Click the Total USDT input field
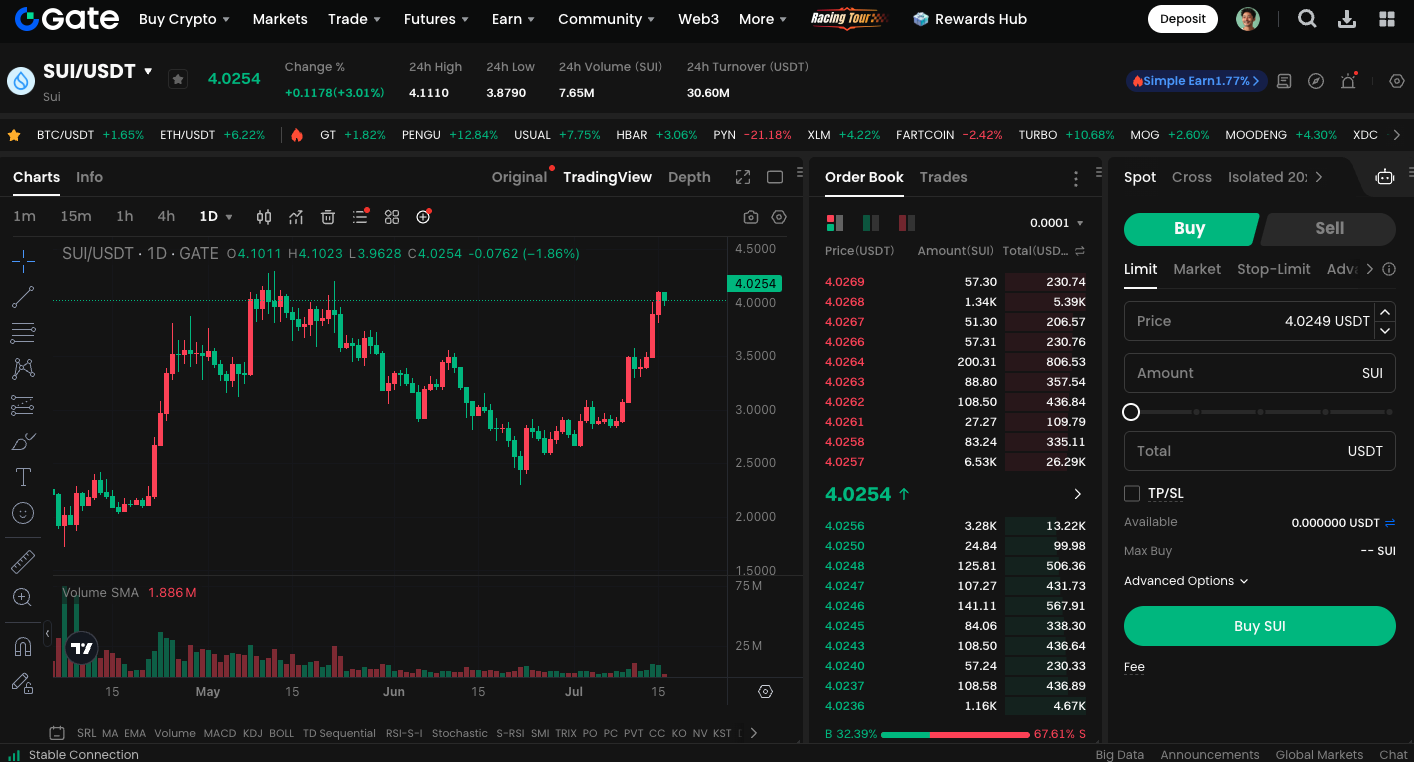The image size is (1414, 762). tap(1259, 451)
